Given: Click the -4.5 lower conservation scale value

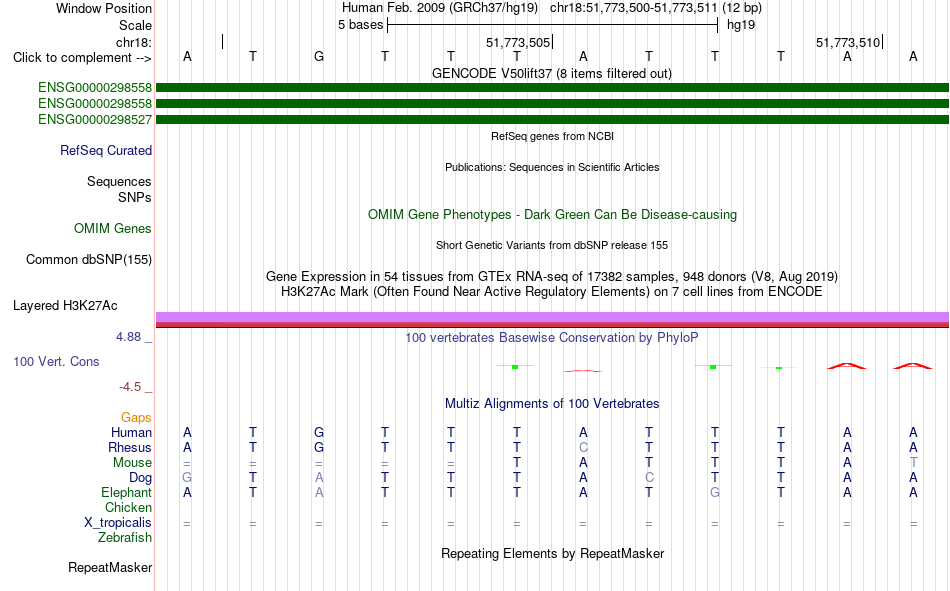Looking at the screenshot, I should (130, 387).
